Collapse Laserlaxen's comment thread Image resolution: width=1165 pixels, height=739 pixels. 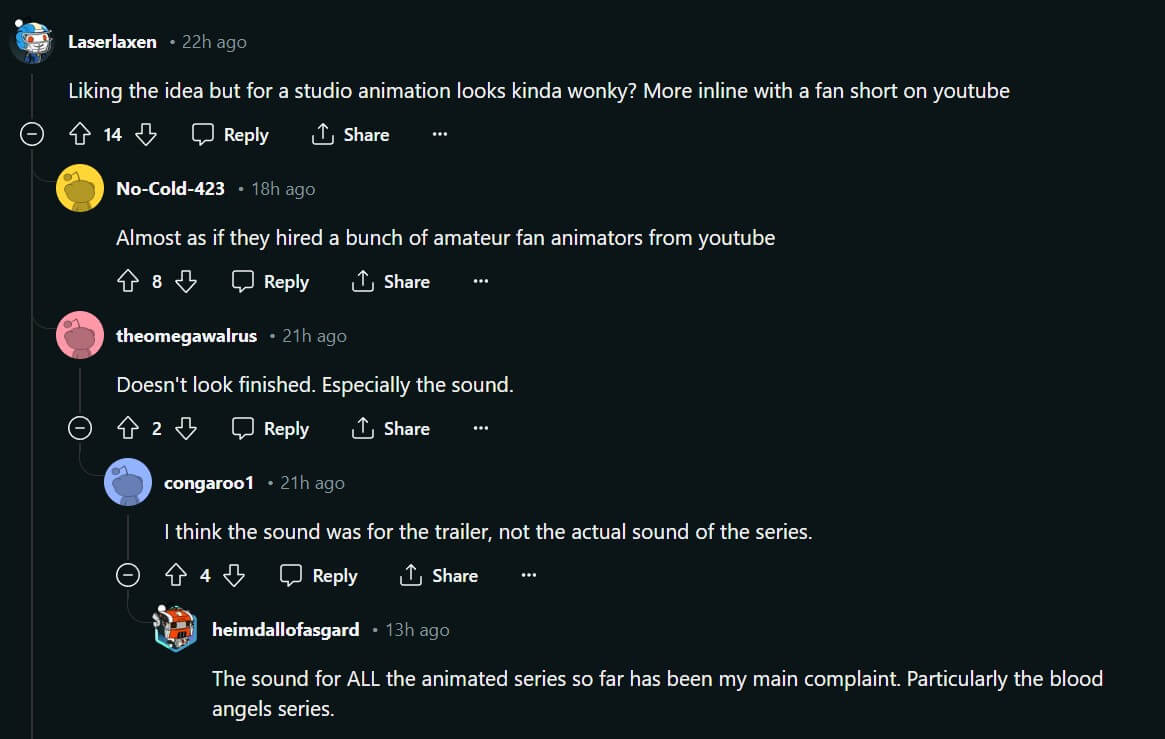32,135
